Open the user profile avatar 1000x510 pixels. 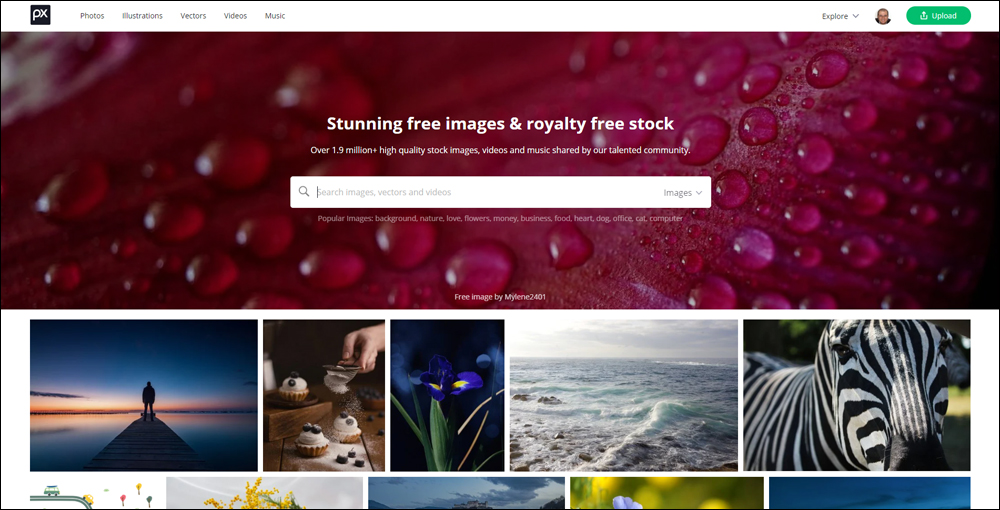(883, 16)
